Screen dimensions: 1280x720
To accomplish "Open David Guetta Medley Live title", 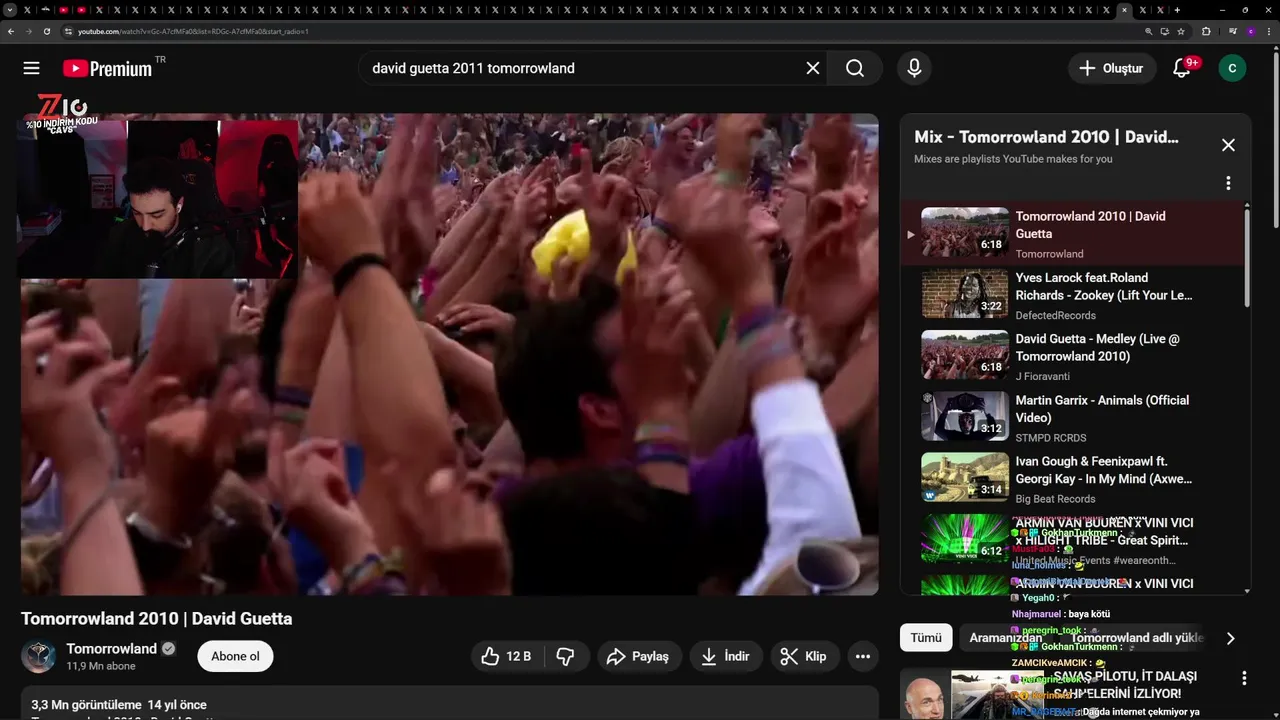I will (x=1097, y=347).
